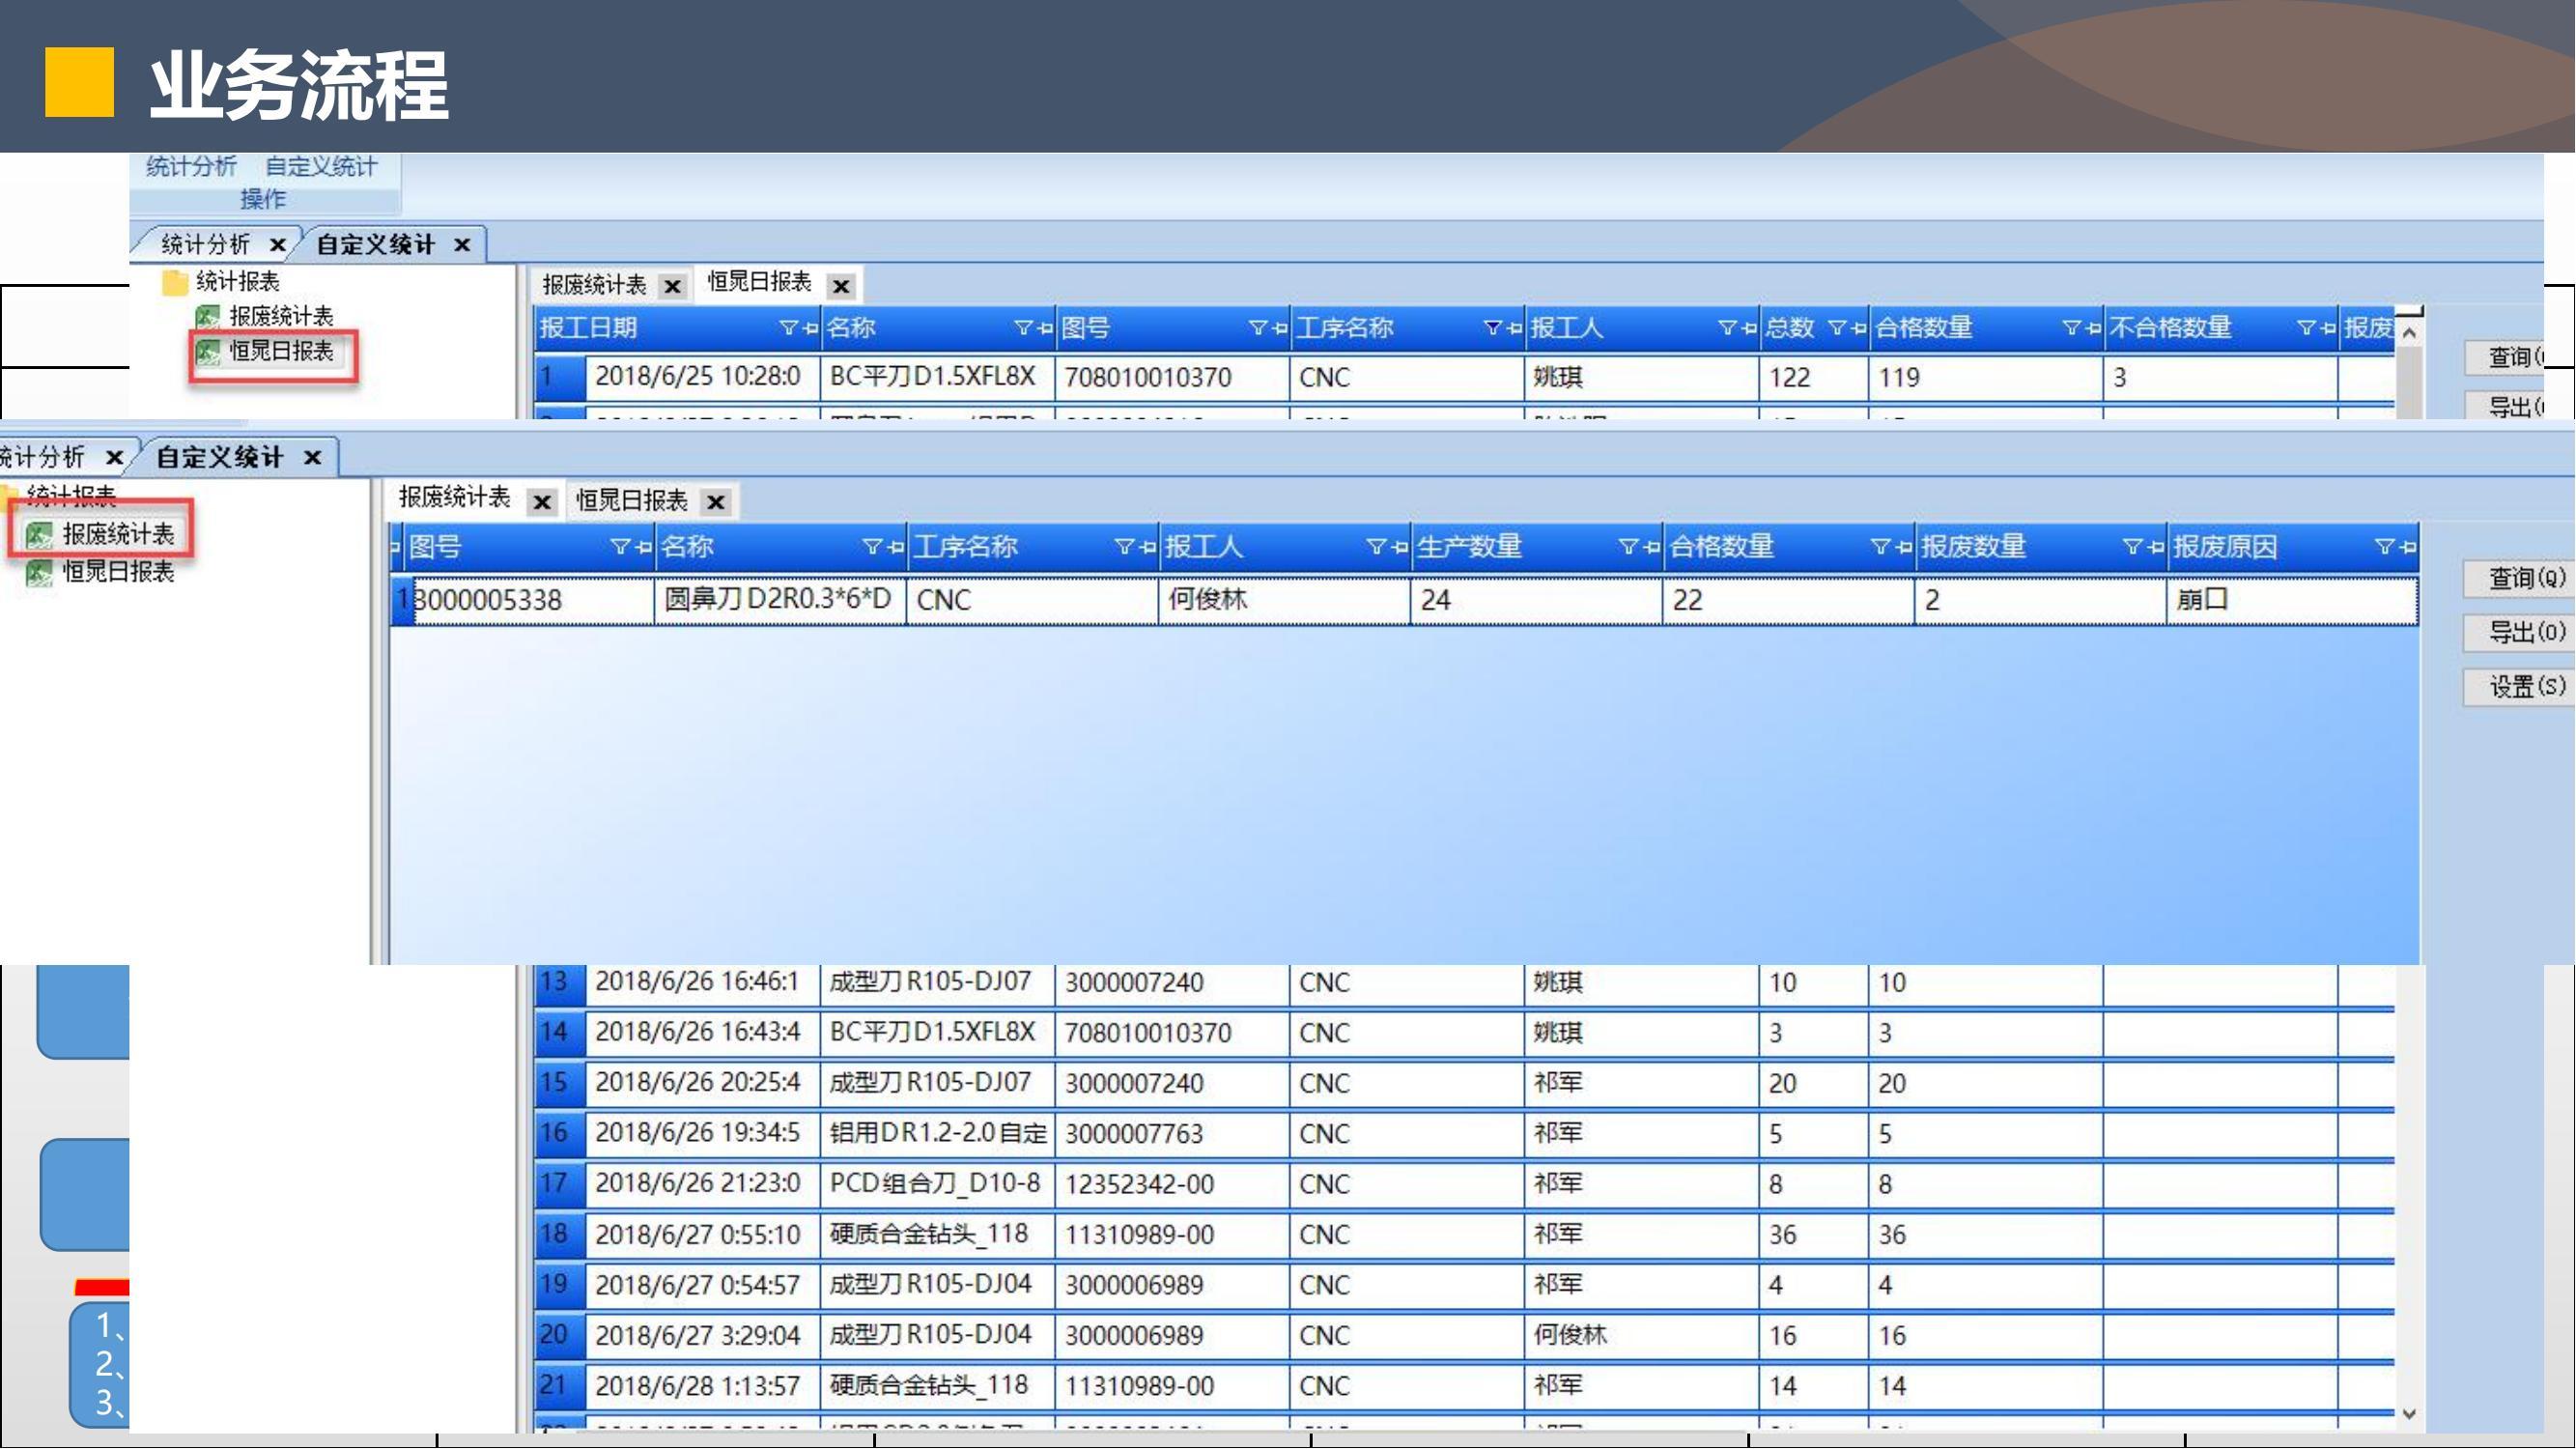Select row 18 硬质合金钻头_118 record
This screenshot has height=1449, width=2576.
(x=930, y=1234)
